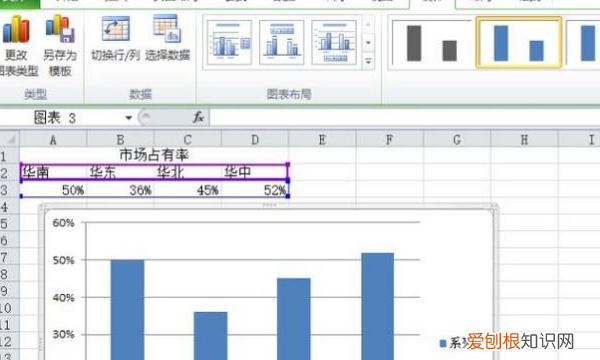
Task: Click into the formula bar
Action: (x=405, y=117)
